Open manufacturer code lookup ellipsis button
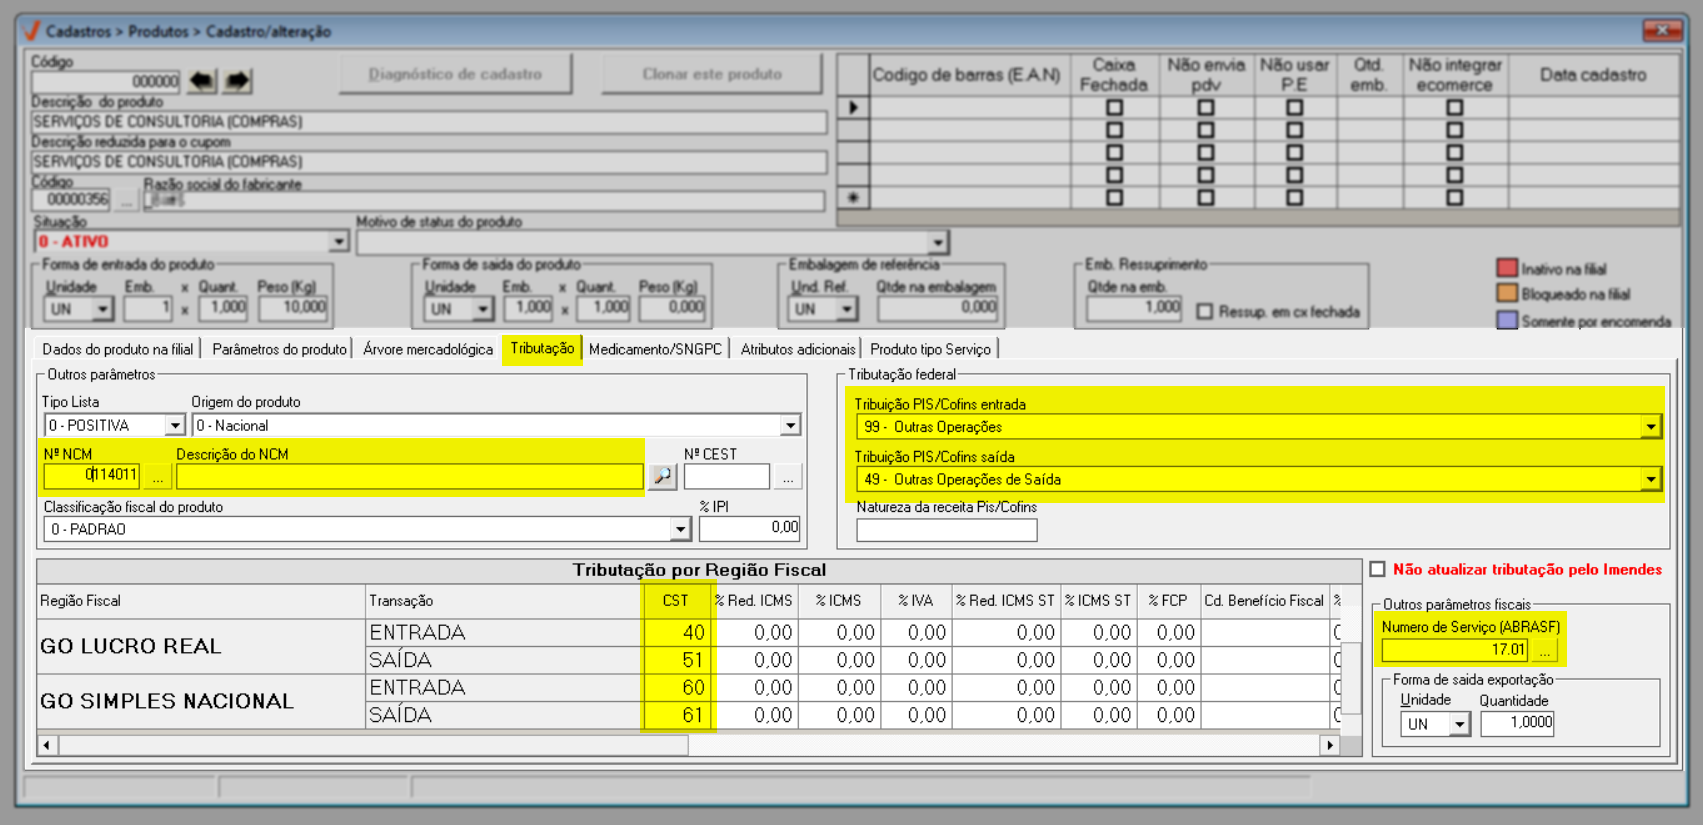The image size is (1703, 825). pos(126,200)
